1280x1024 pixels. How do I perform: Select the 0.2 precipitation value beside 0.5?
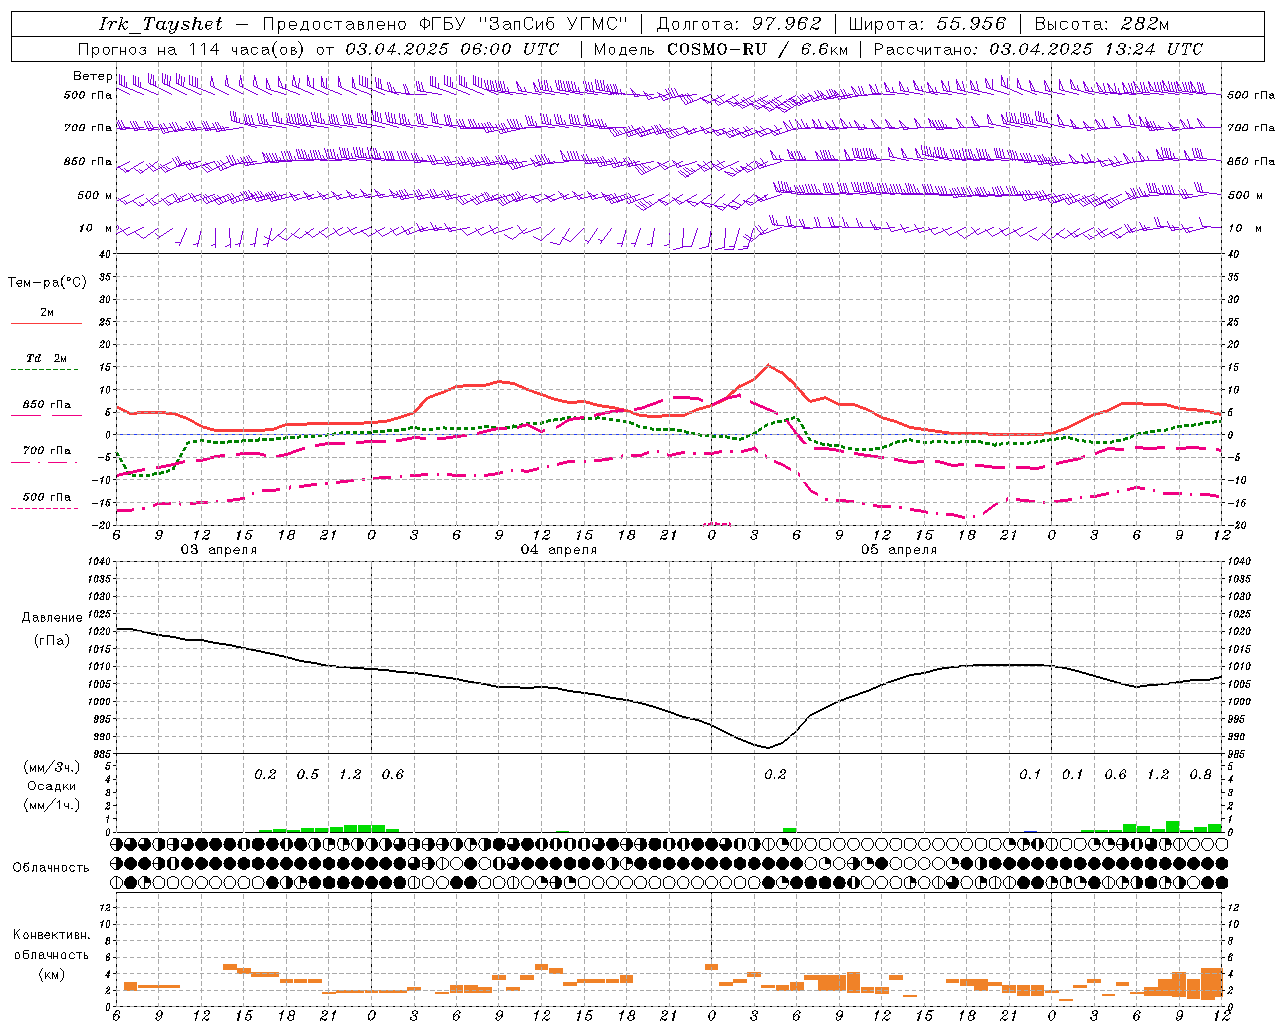pyautogui.click(x=265, y=775)
